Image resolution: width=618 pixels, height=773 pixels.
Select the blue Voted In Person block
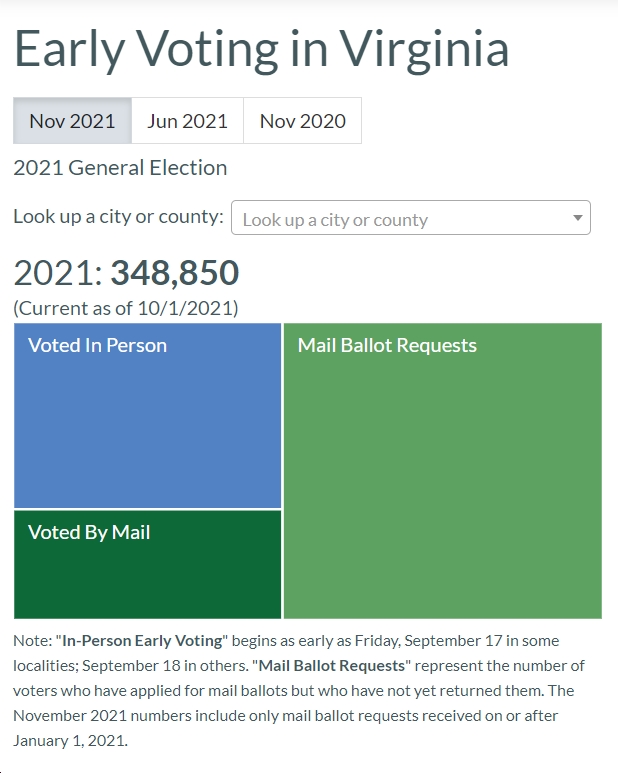(147, 416)
